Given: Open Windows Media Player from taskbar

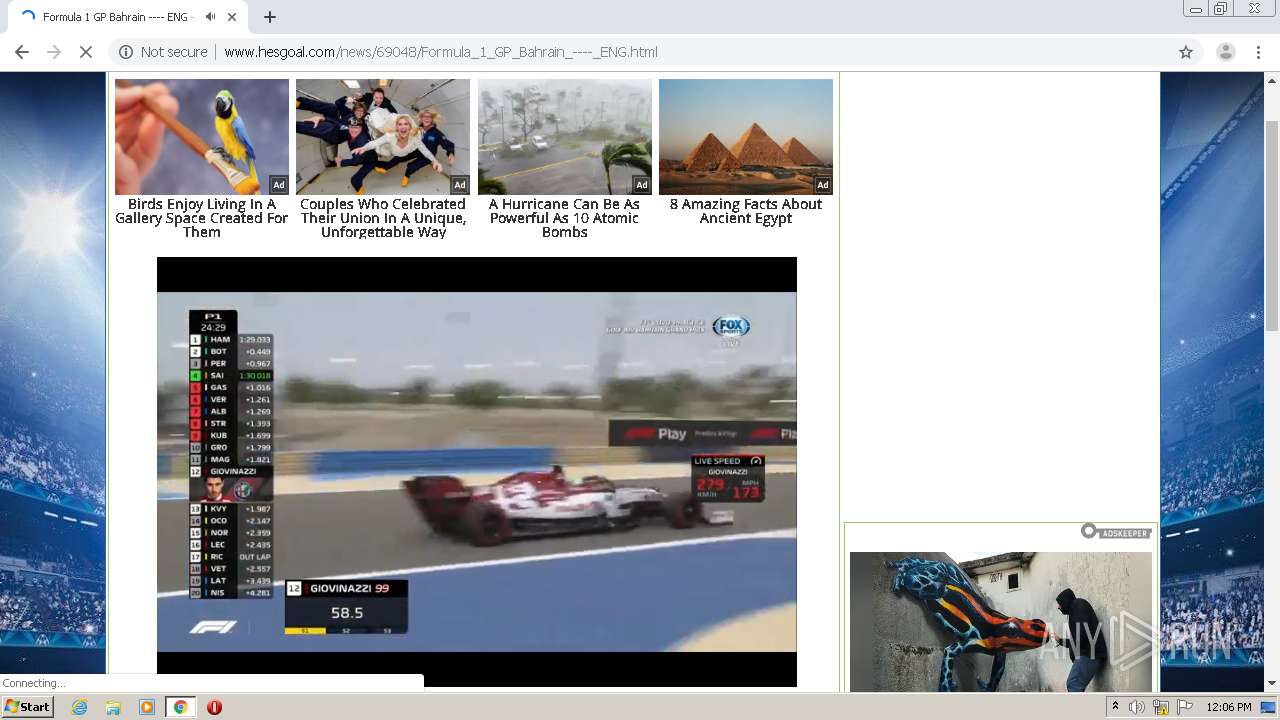Looking at the screenshot, I should click(x=147, y=707).
